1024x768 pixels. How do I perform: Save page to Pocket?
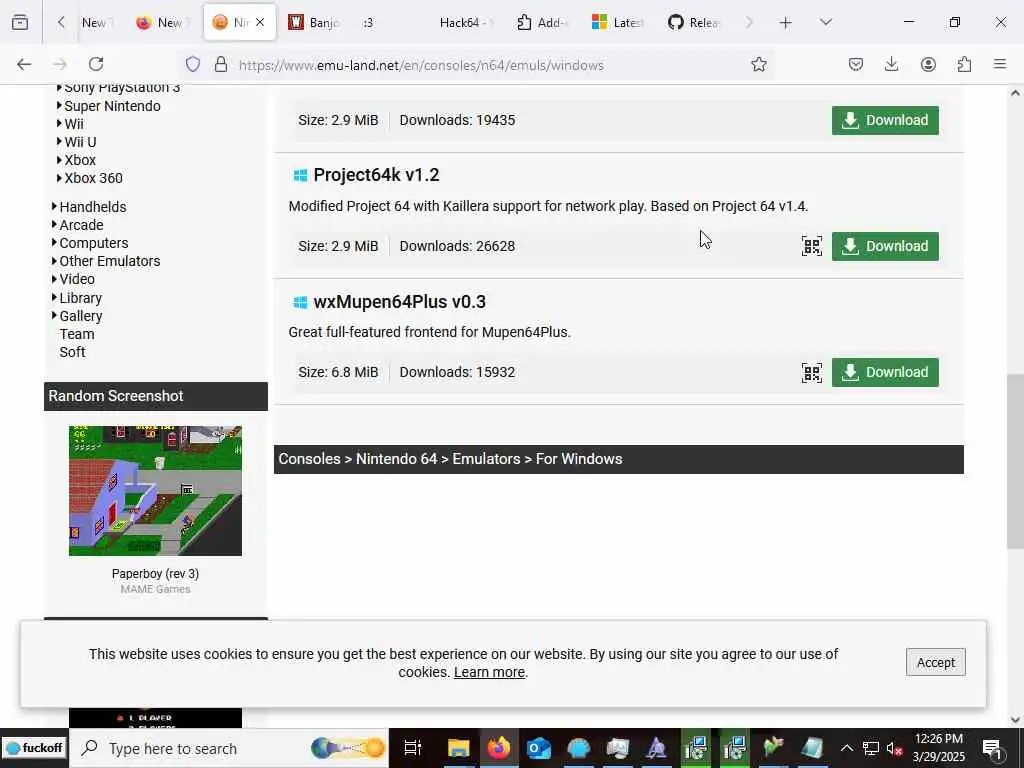pyautogui.click(x=856, y=64)
